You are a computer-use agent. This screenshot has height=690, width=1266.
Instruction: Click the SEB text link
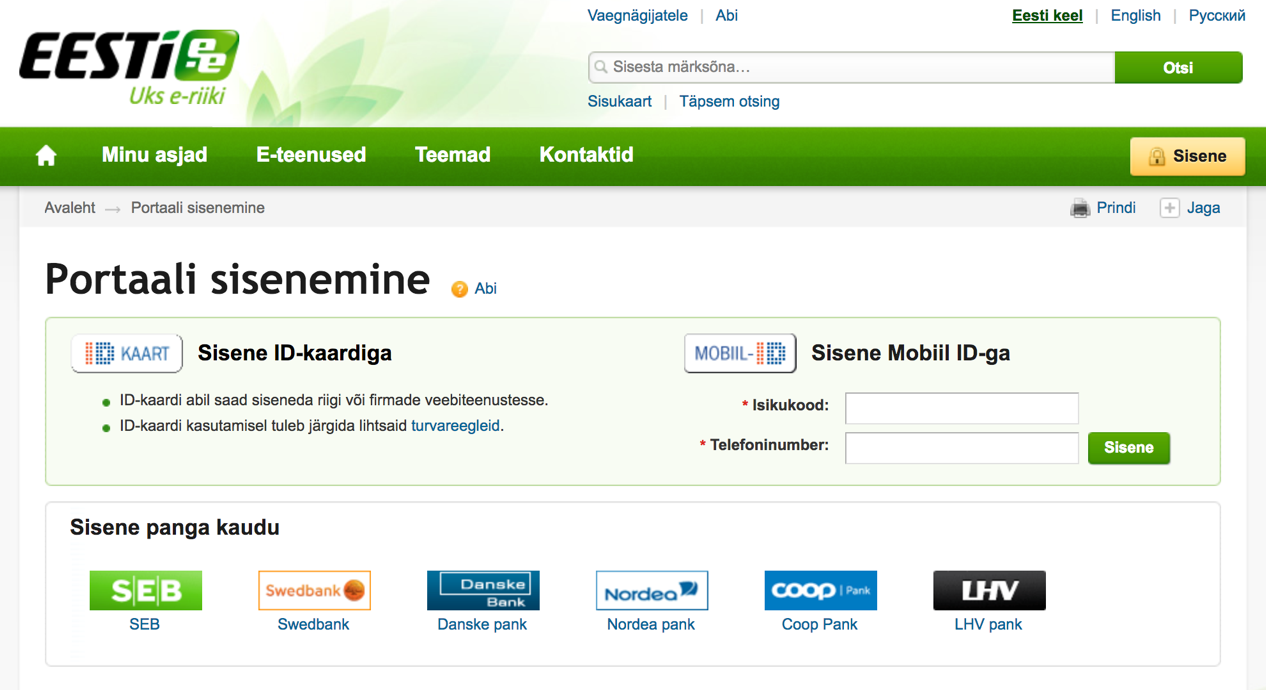tap(145, 625)
